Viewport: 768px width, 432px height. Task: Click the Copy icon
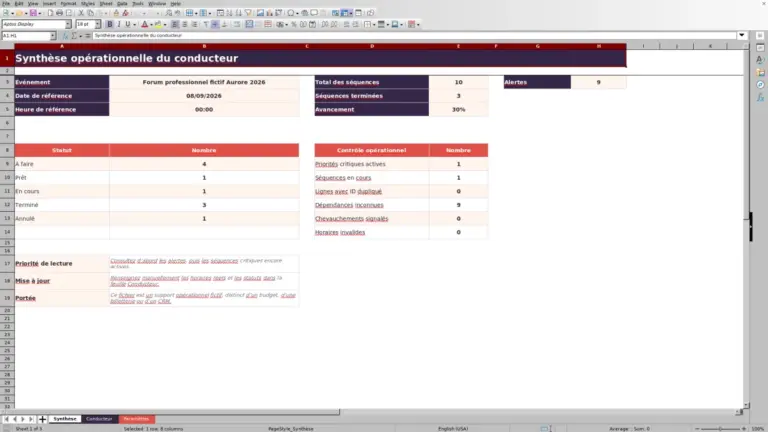pos(90,13)
